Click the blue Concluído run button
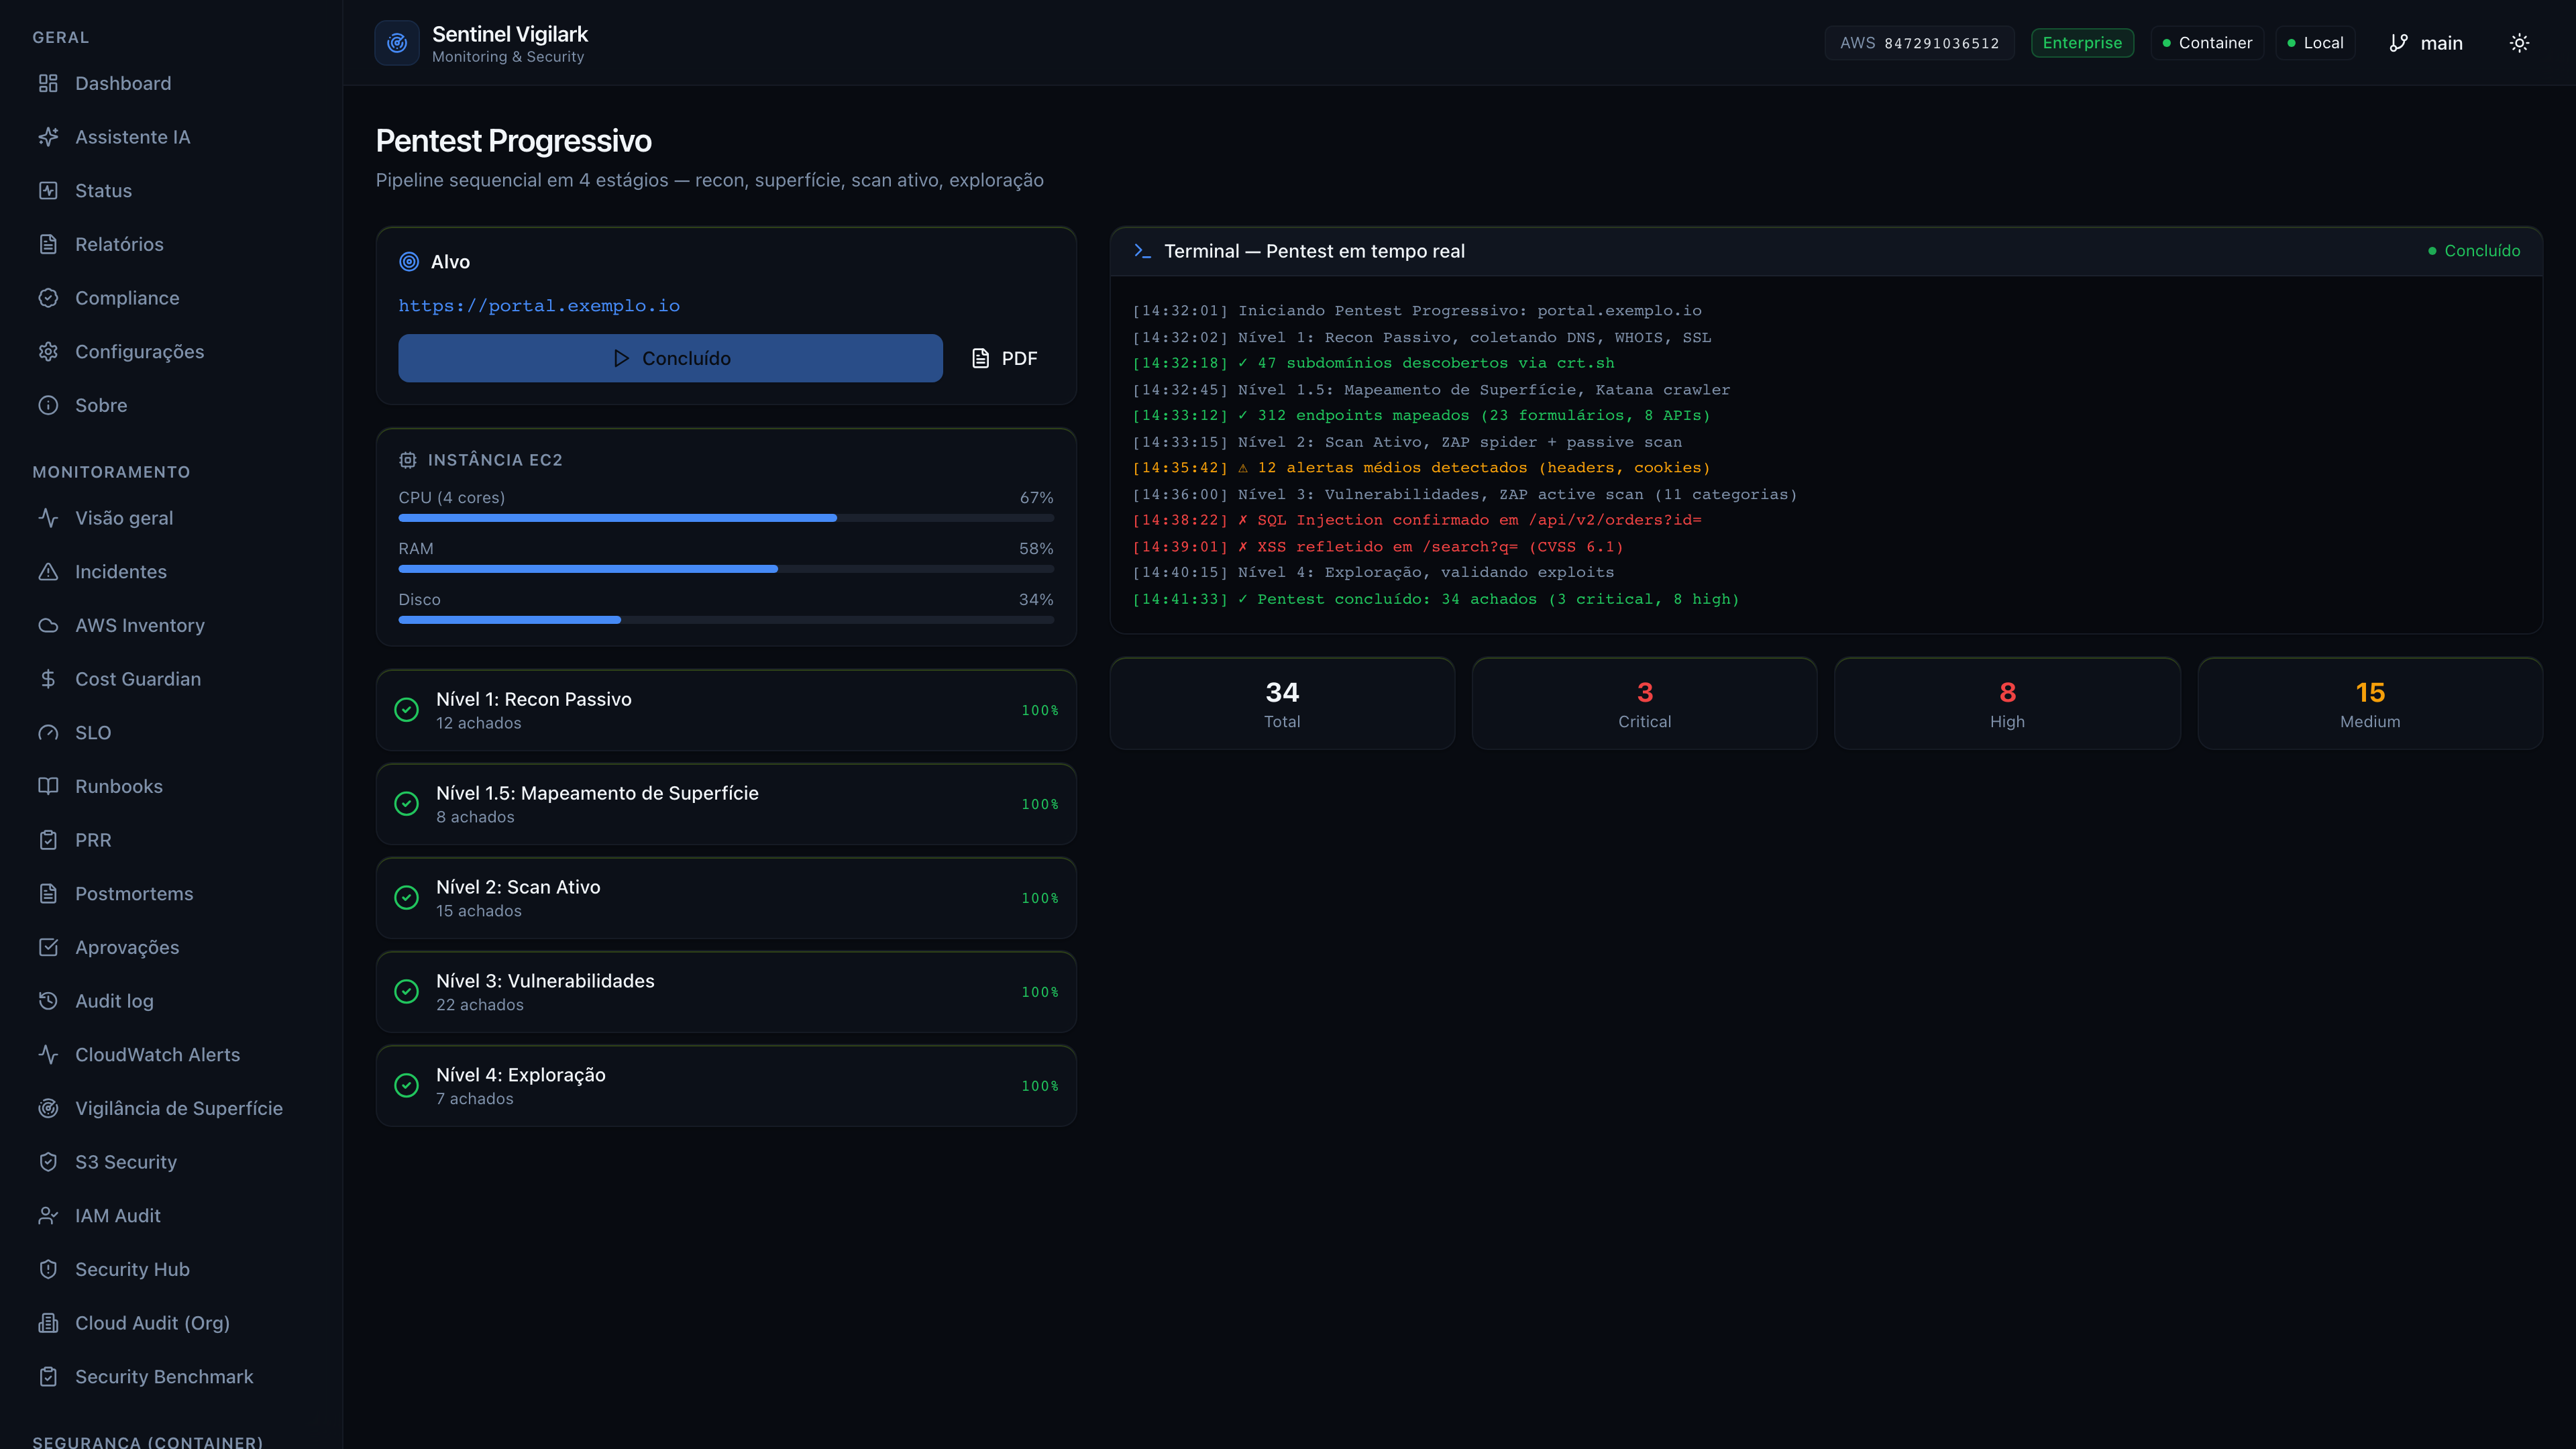 (x=670, y=358)
